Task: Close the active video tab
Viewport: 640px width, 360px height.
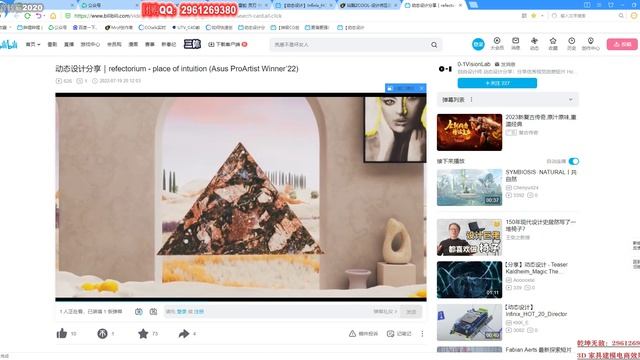Action: click(460, 5)
